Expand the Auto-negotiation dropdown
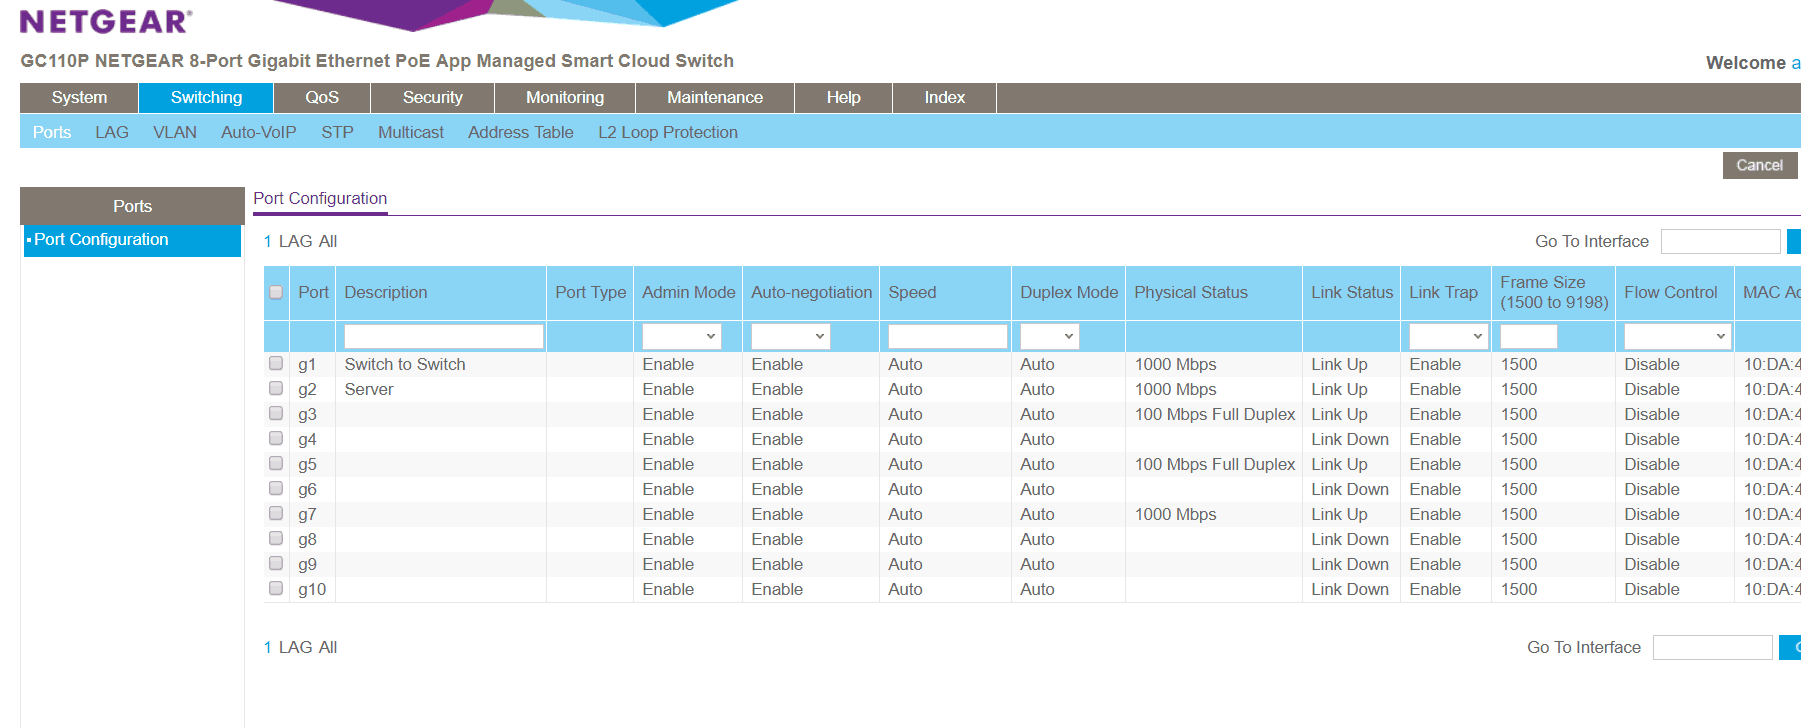The width and height of the screenshot is (1801, 728). tap(790, 337)
